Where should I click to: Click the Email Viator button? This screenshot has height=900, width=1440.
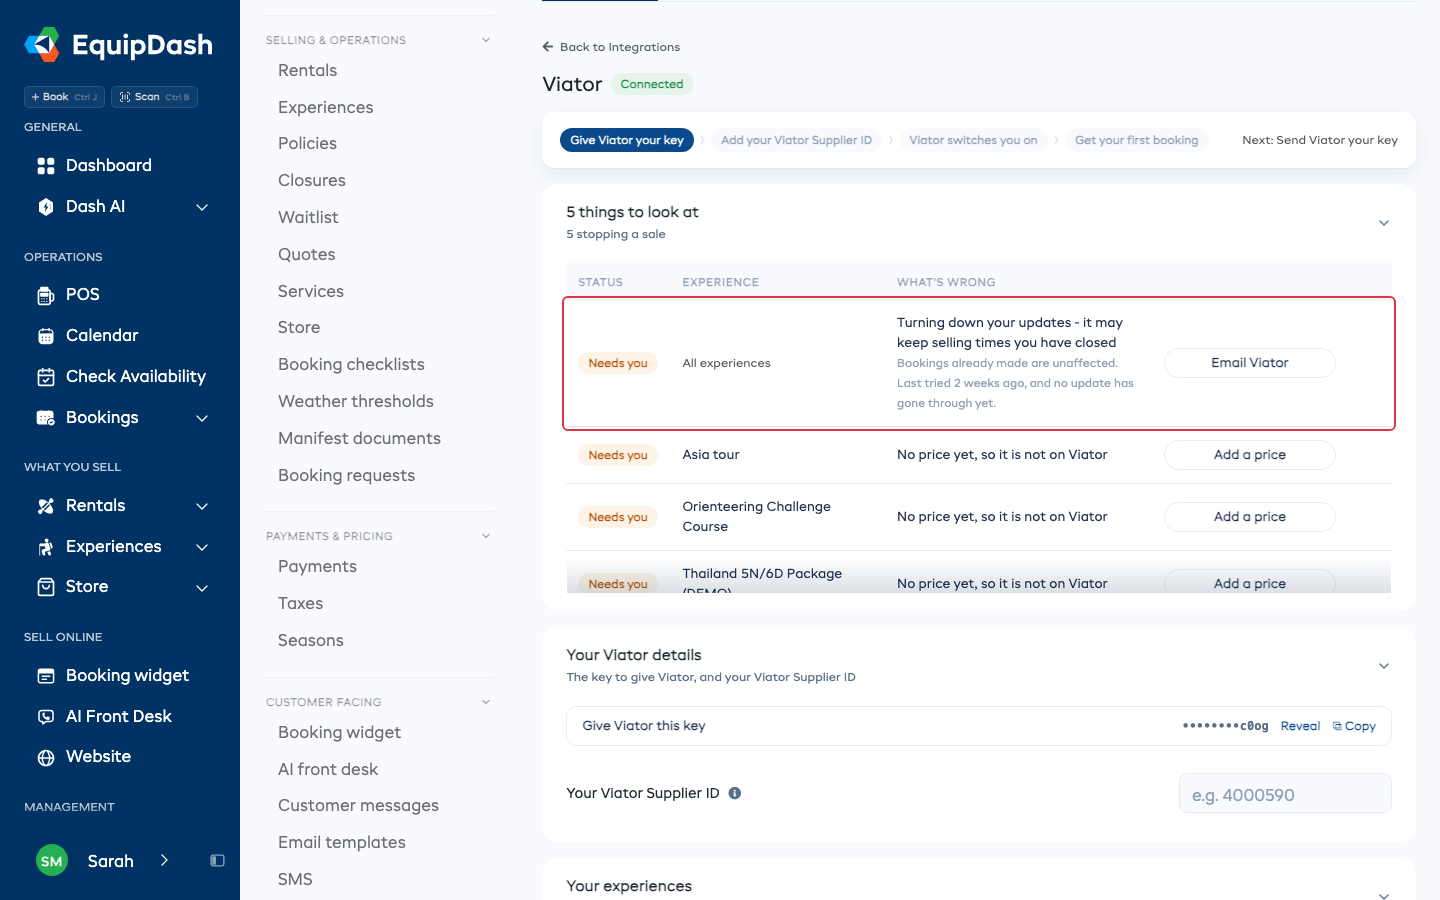(x=1250, y=363)
